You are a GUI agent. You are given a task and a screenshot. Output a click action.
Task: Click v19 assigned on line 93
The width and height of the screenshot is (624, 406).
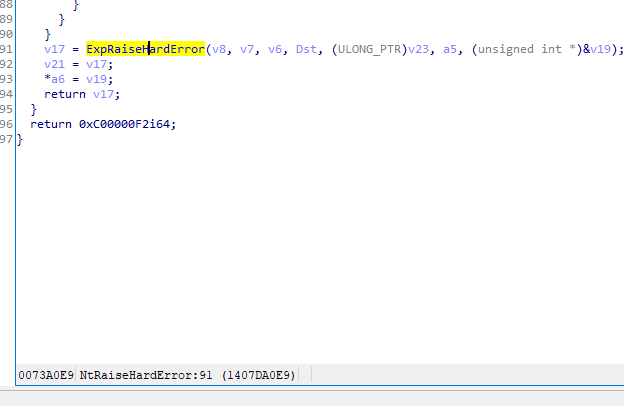click(96, 79)
